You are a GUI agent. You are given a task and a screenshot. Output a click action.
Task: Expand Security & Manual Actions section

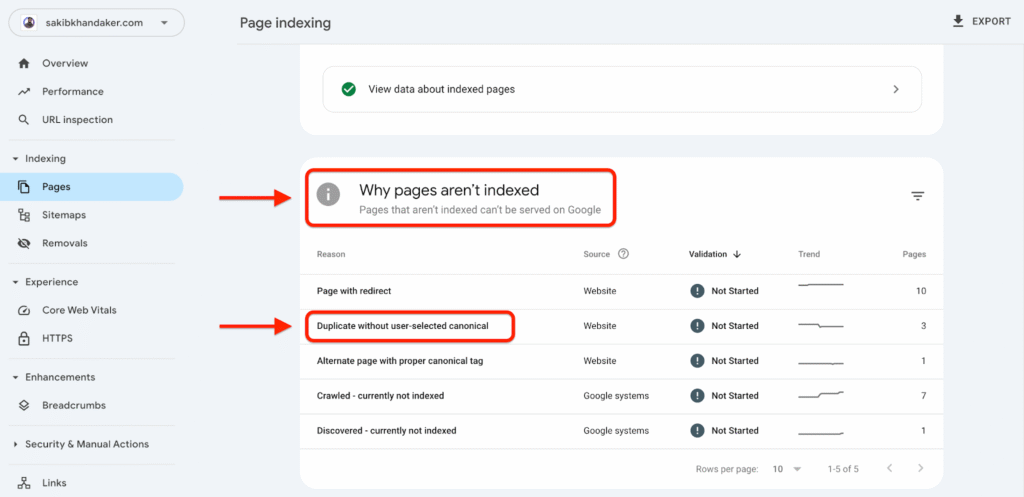[x=15, y=444]
